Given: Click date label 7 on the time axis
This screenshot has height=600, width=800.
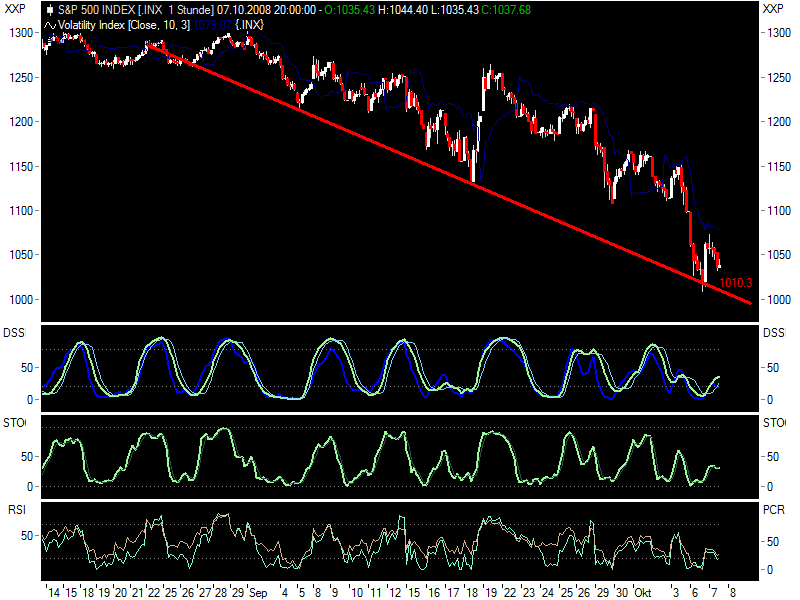Looking at the screenshot, I should 713,593.
